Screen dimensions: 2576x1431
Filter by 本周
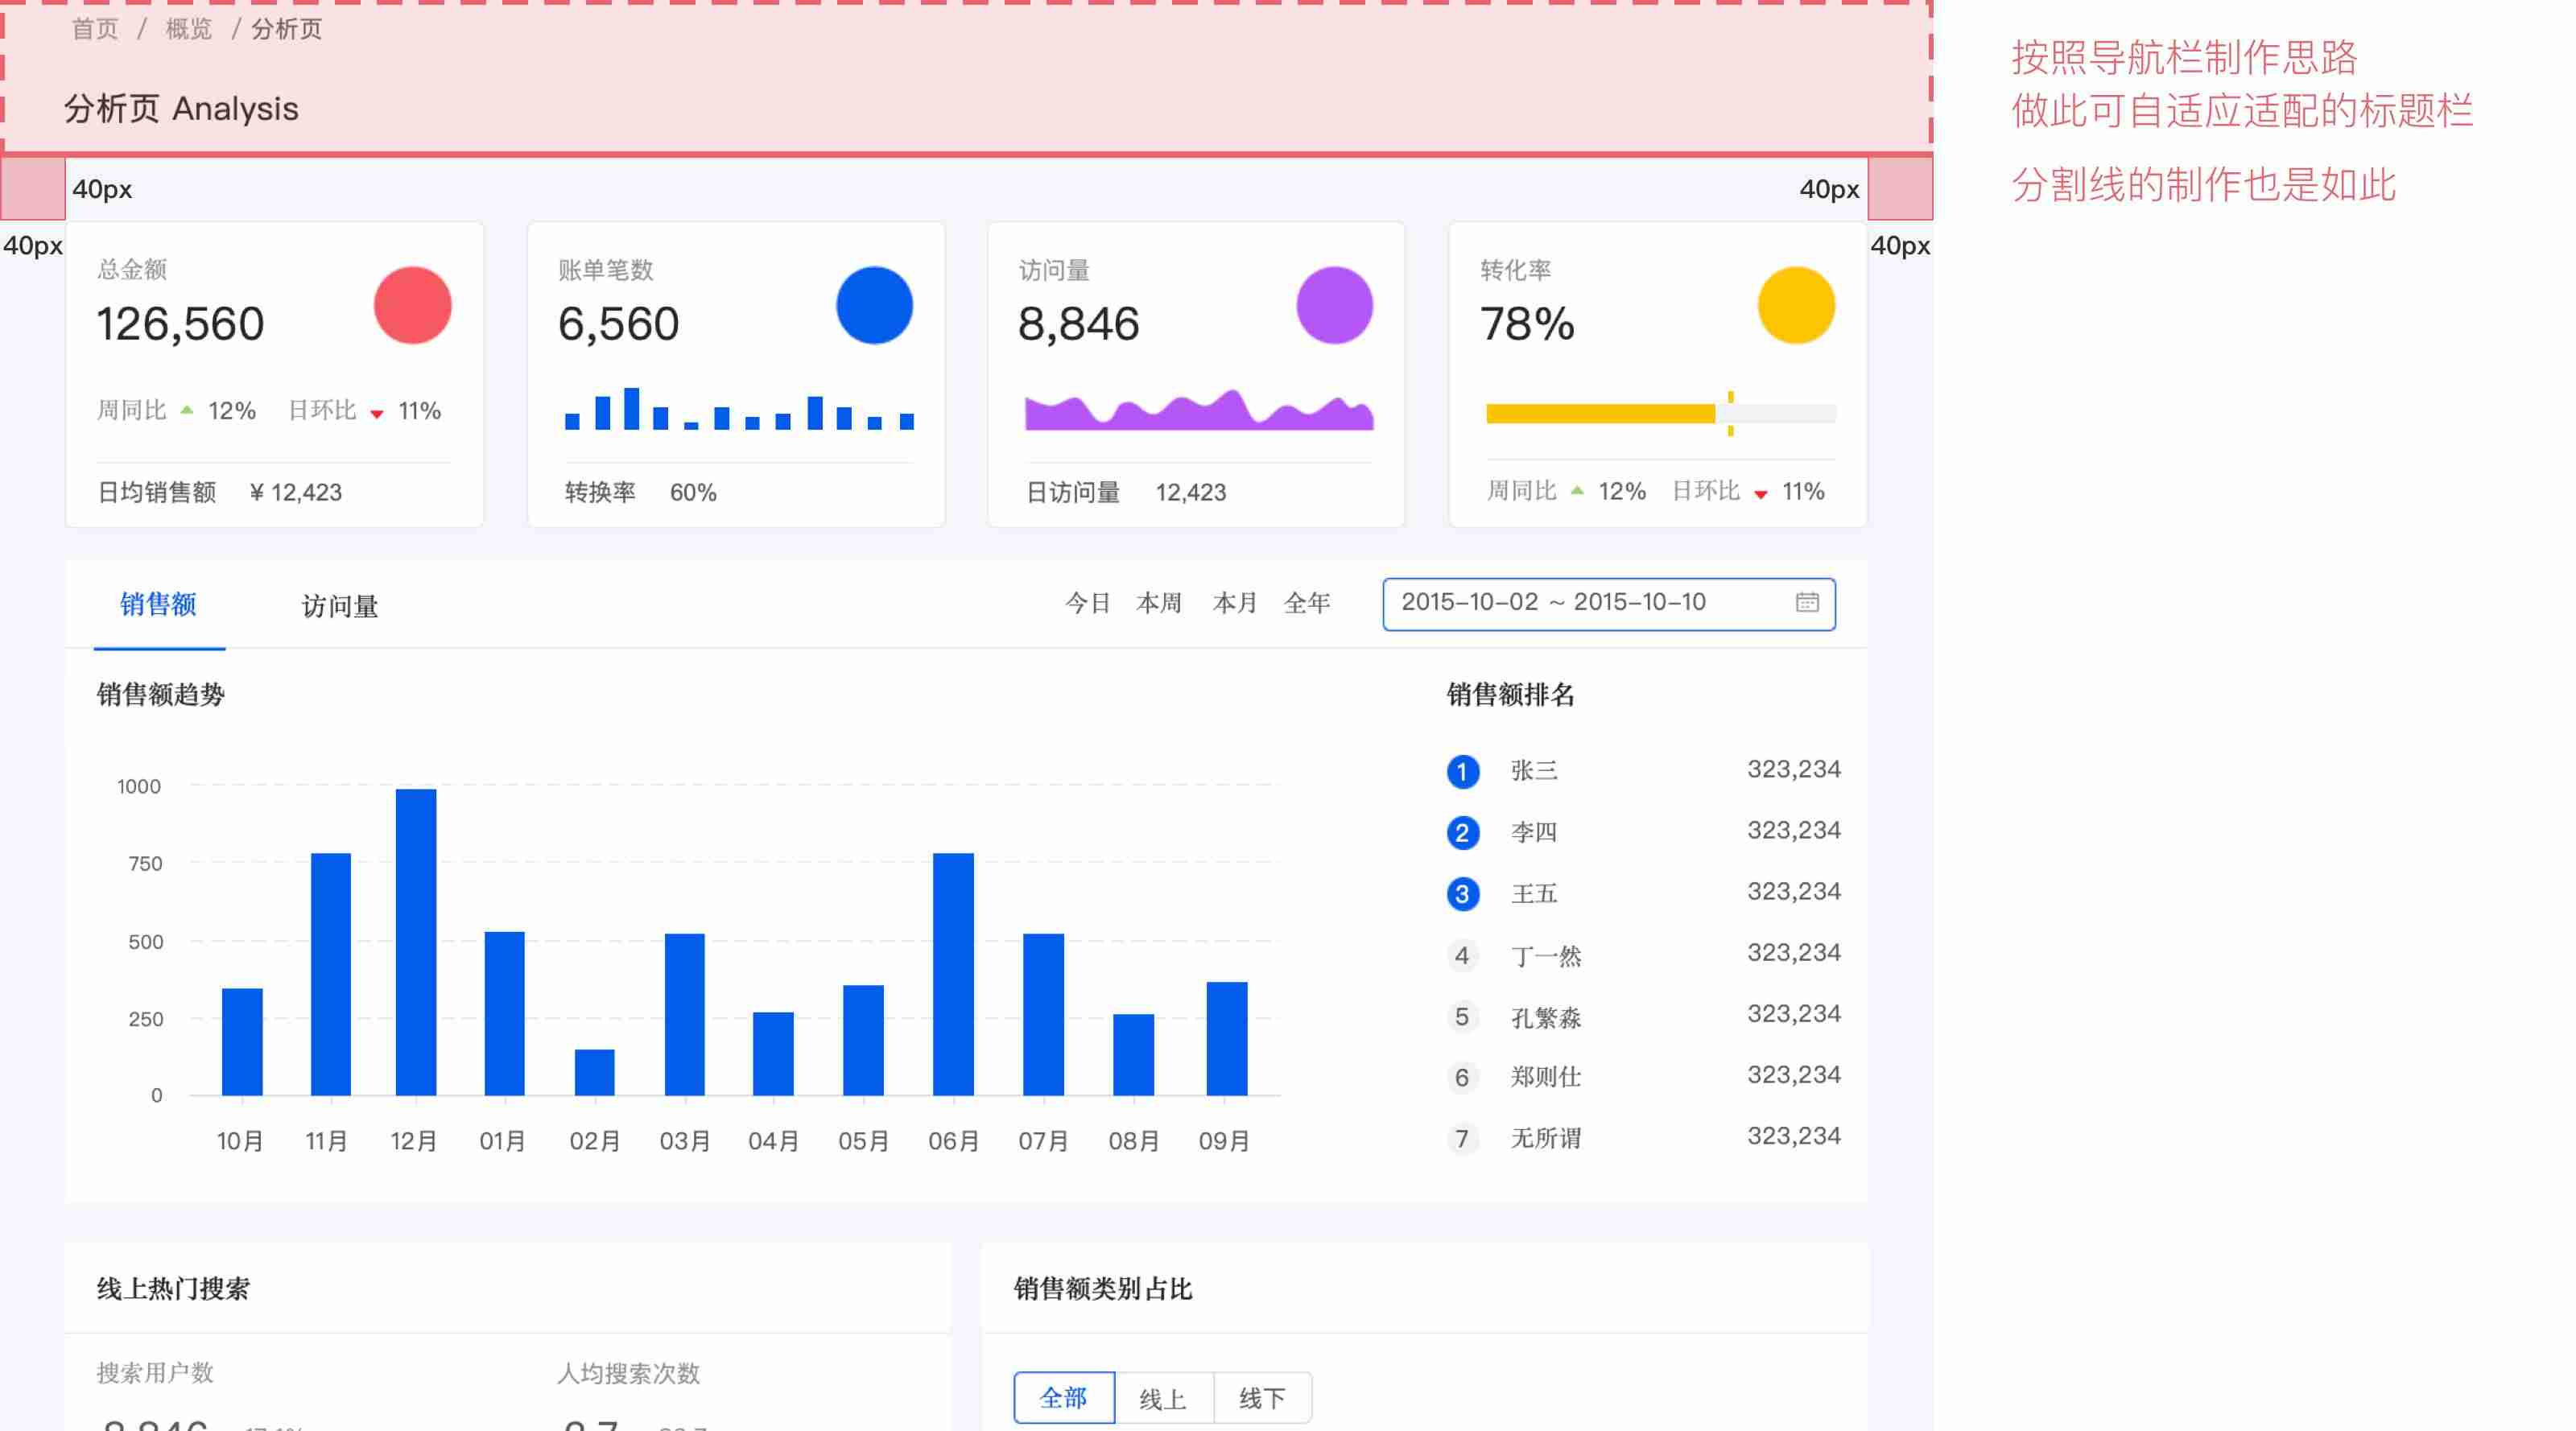(1160, 603)
